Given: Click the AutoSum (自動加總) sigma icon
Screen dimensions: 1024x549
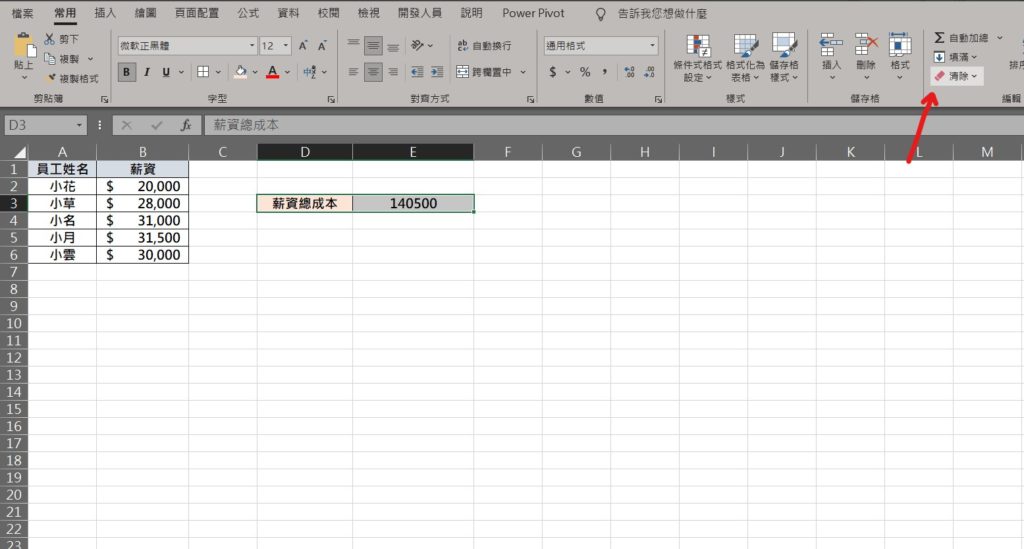Looking at the screenshot, I should (939, 37).
